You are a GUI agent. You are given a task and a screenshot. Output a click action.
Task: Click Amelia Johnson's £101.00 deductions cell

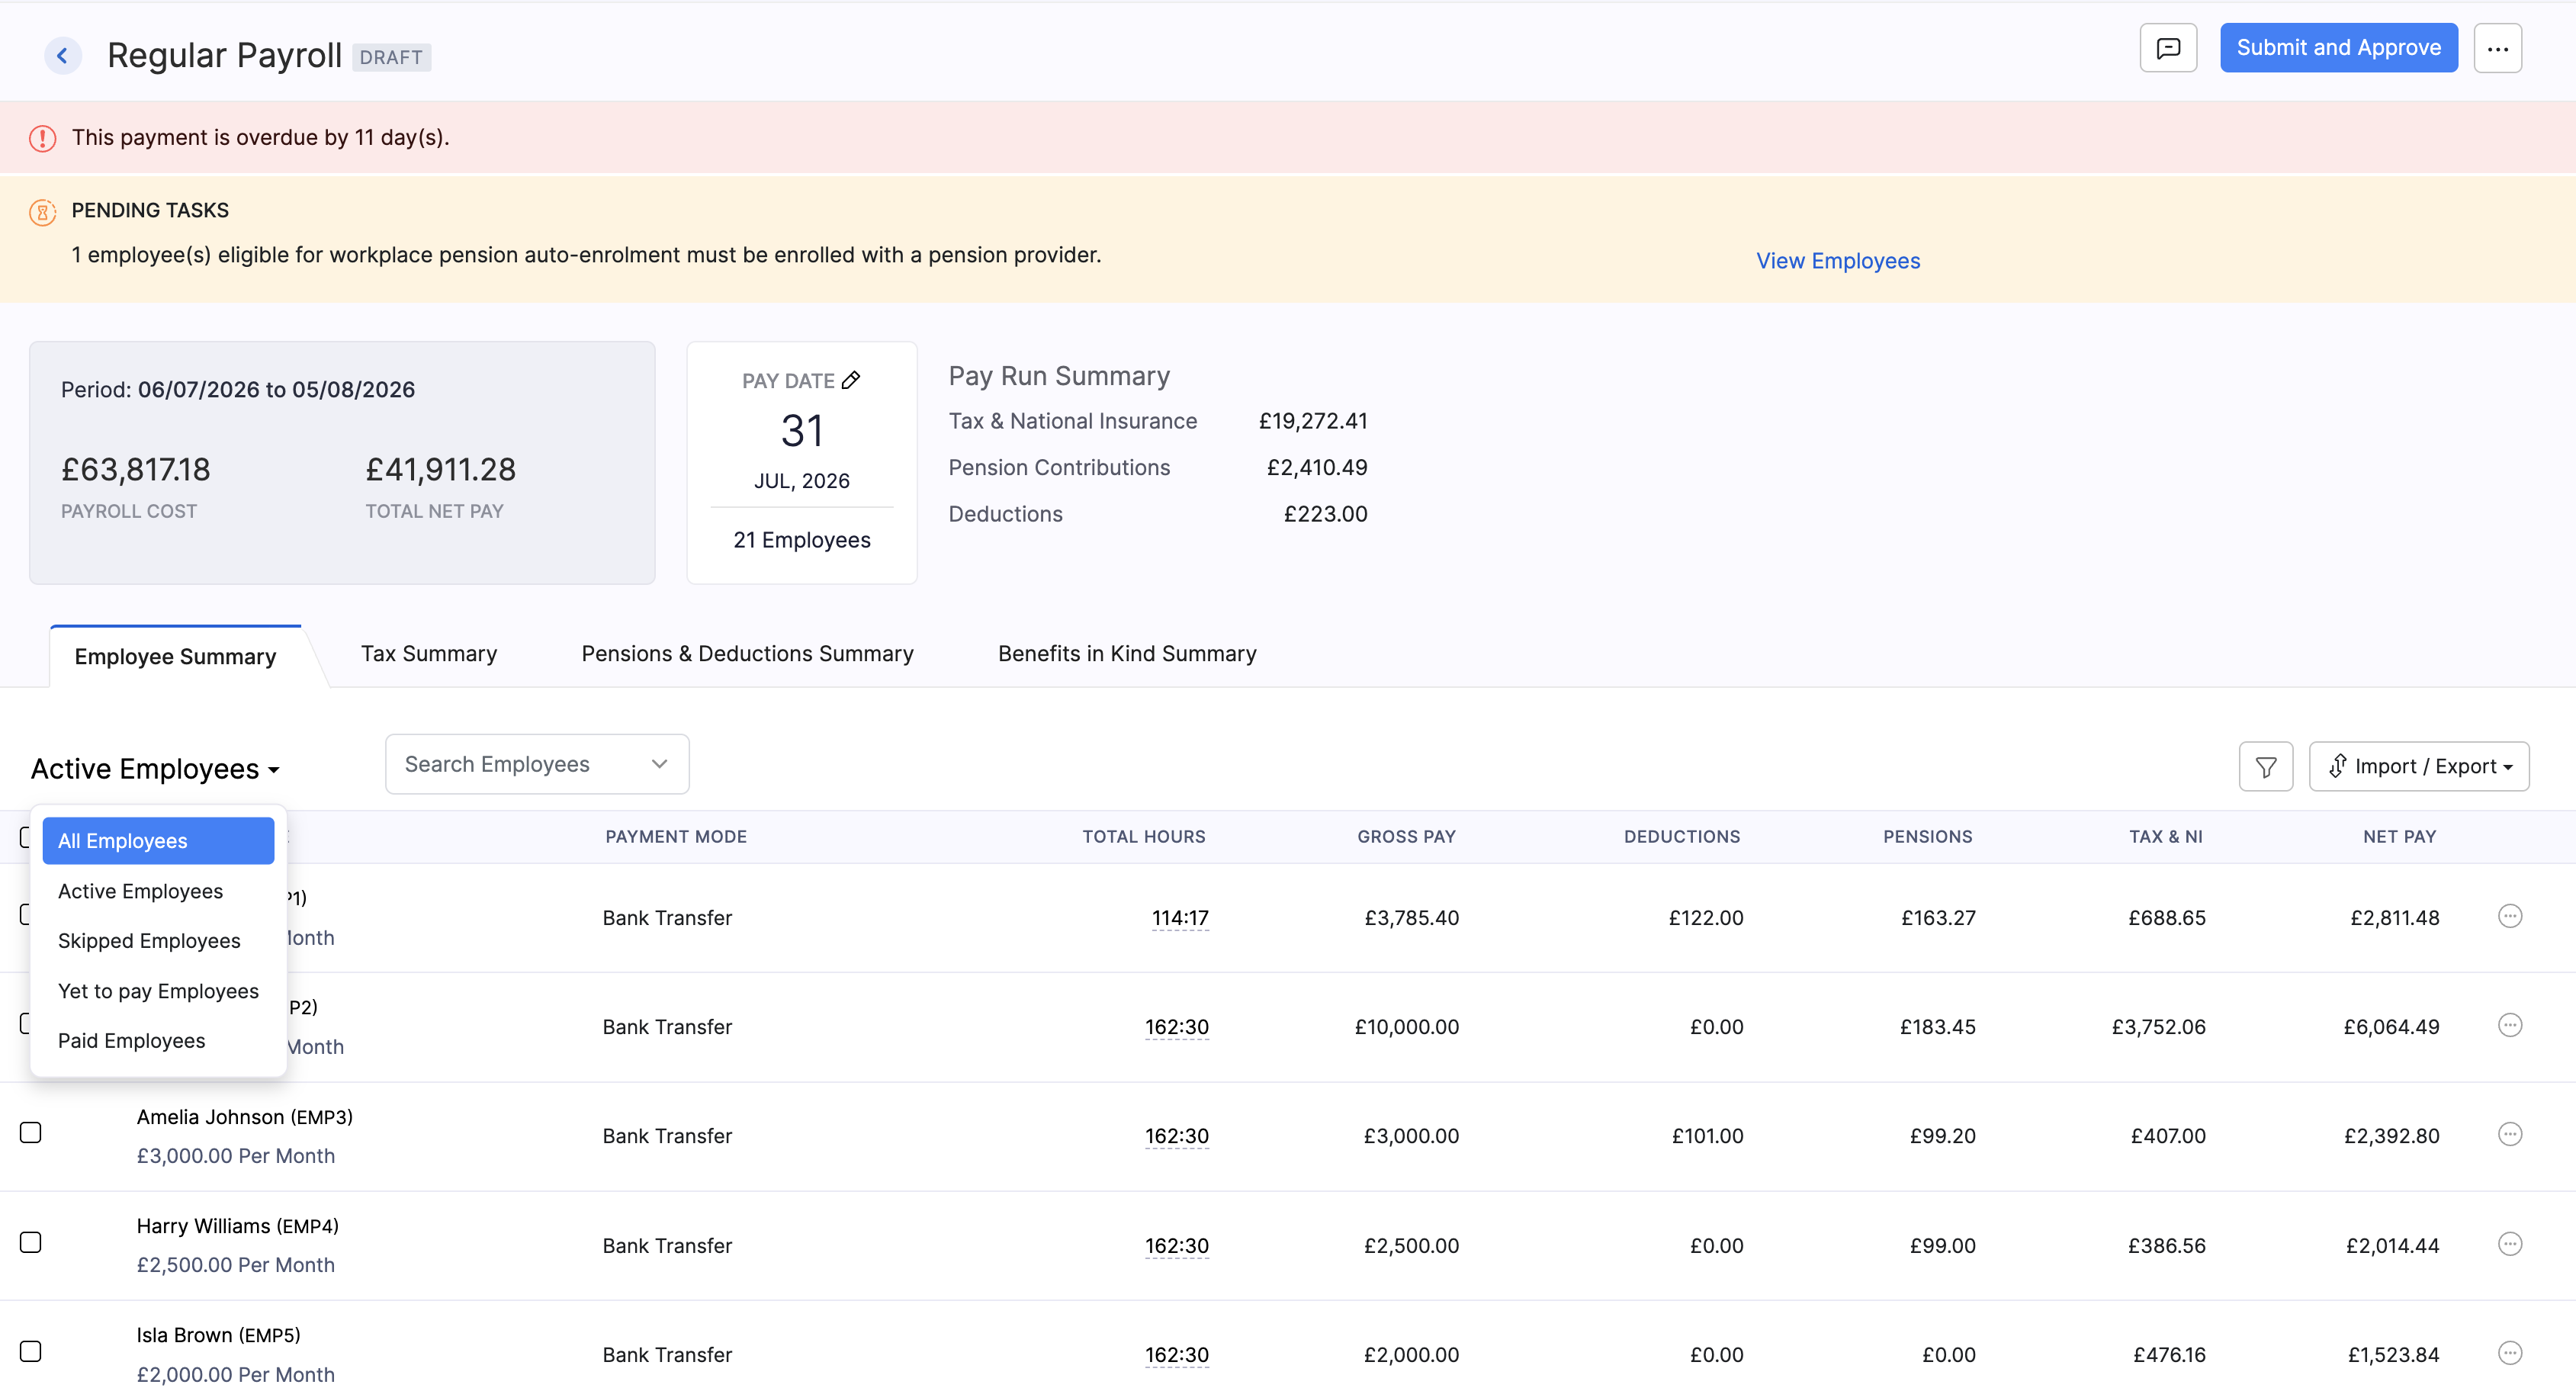[1708, 1136]
